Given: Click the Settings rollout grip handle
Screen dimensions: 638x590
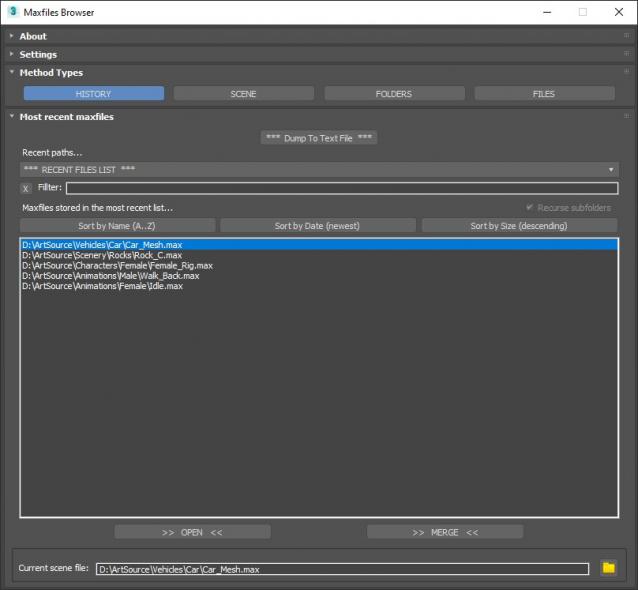Looking at the screenshot, I should pos(626,54).
